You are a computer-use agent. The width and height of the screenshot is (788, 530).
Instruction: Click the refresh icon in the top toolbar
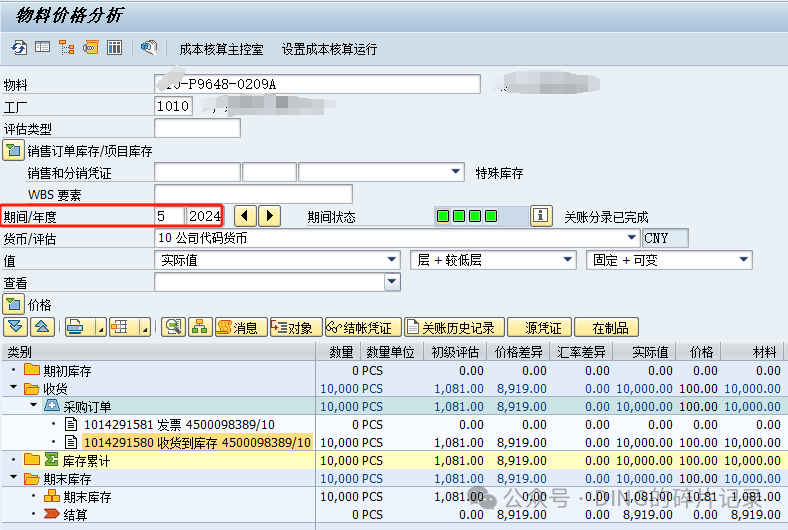pos(19,48)
